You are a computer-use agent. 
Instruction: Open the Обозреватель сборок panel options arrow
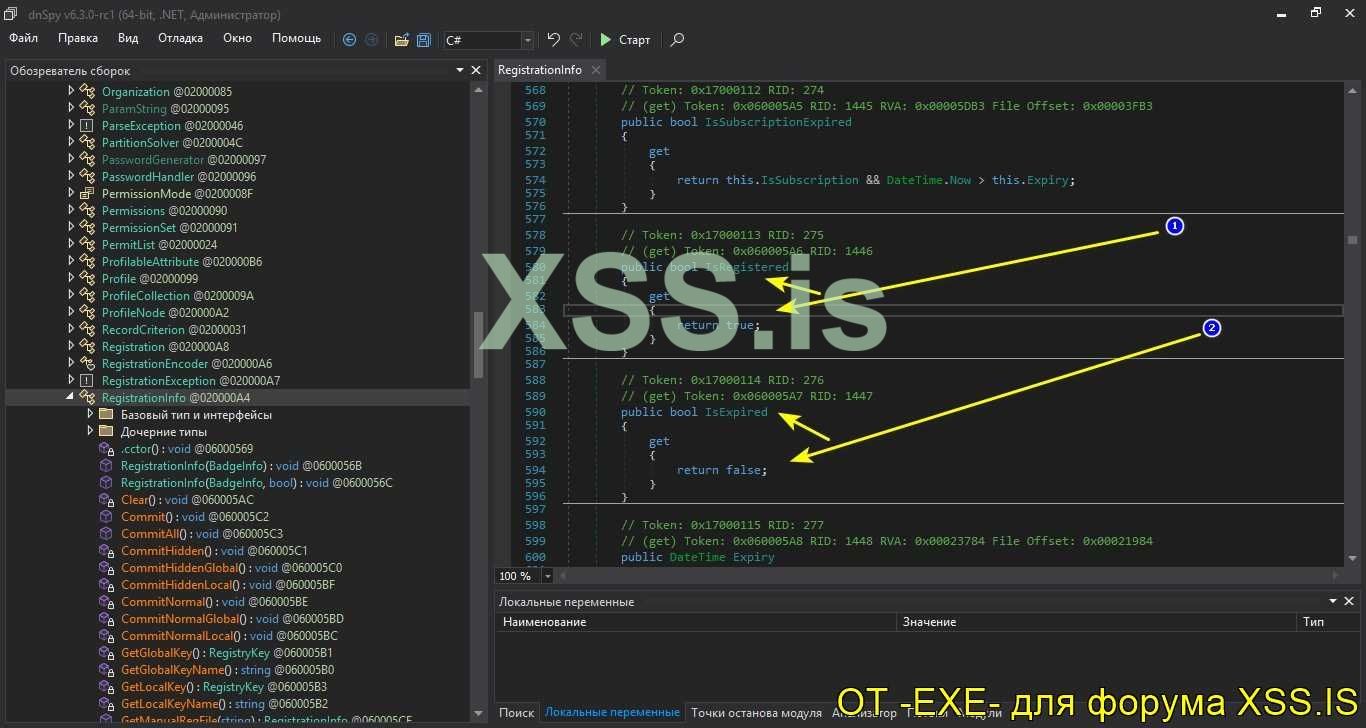459,70
